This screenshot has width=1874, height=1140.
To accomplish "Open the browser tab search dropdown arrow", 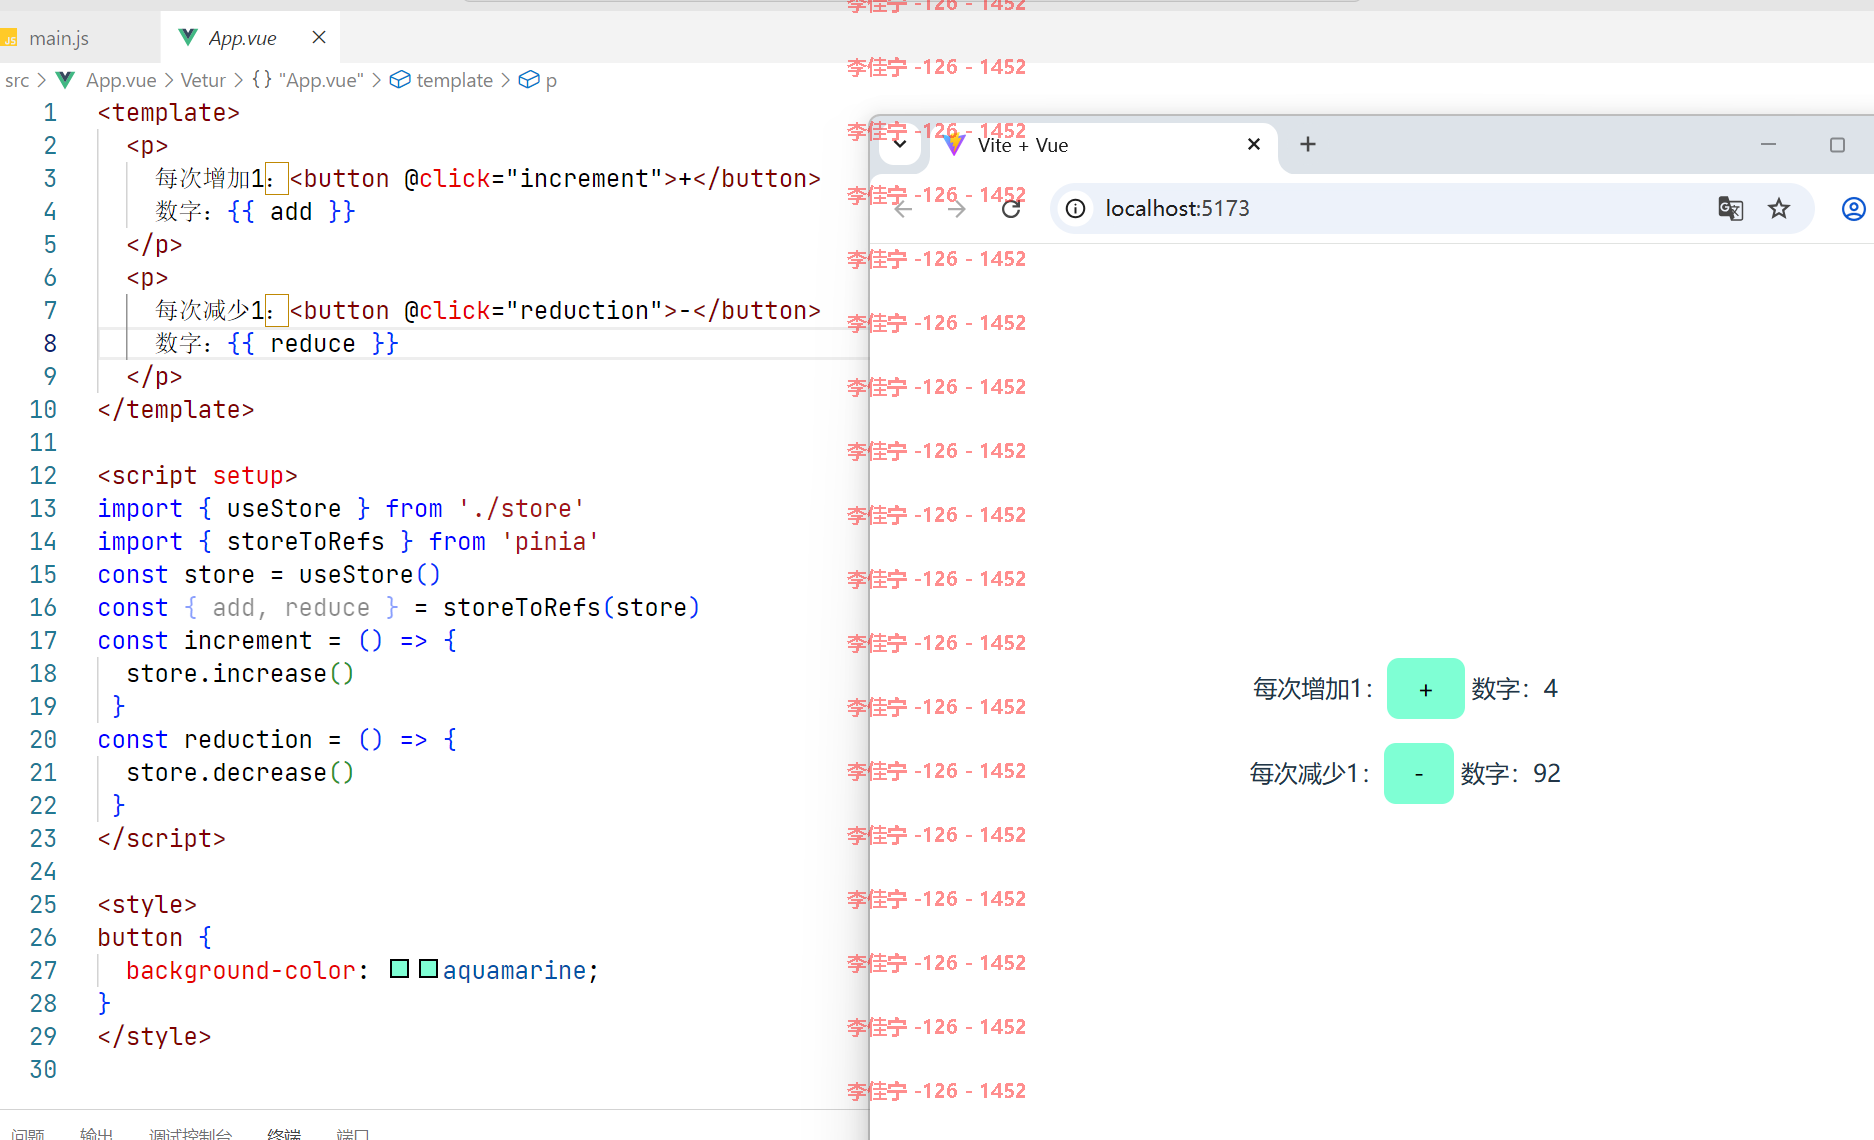I will click(x=899, y=144).
